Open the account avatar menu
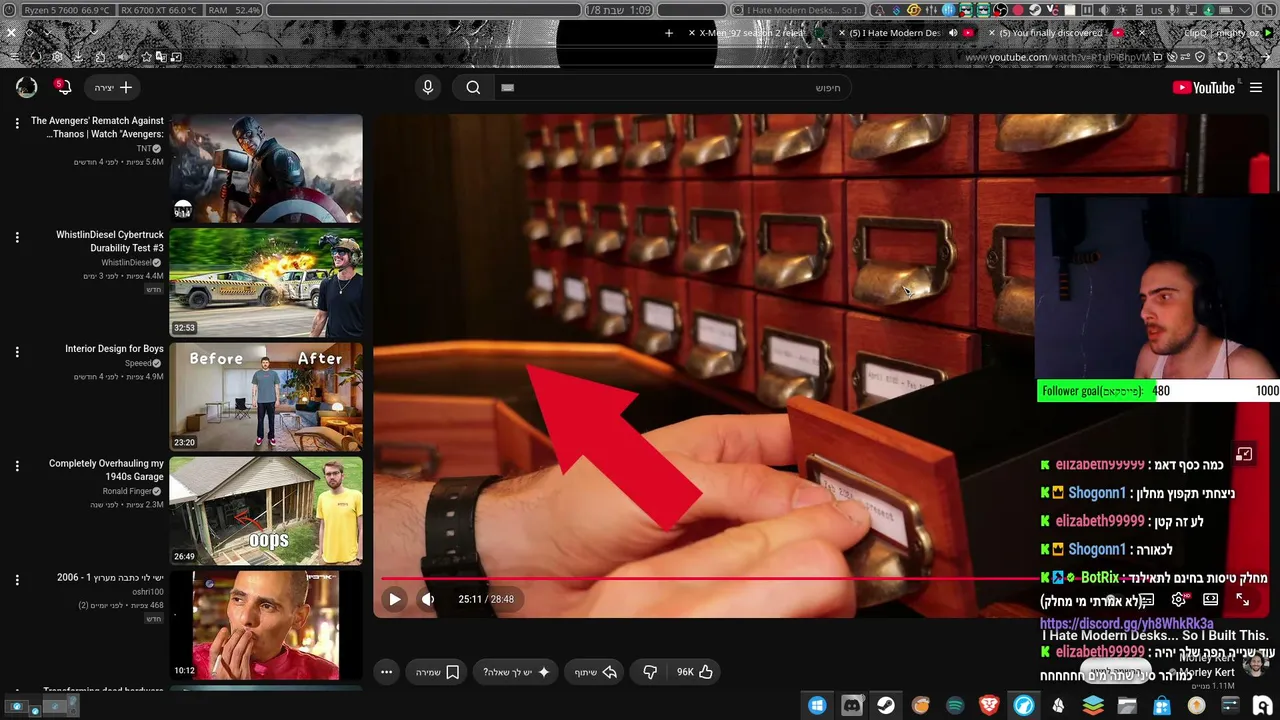This screenshot has width=1280, height=720. tap(27, 88)
